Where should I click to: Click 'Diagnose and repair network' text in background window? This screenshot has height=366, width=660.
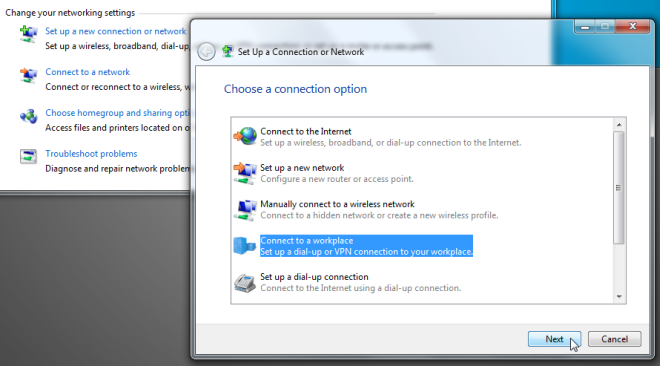click(118, 169)
